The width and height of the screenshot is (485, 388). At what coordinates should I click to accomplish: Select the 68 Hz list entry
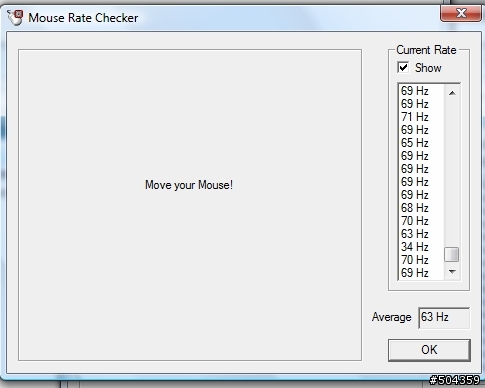(x=422, y=208)
